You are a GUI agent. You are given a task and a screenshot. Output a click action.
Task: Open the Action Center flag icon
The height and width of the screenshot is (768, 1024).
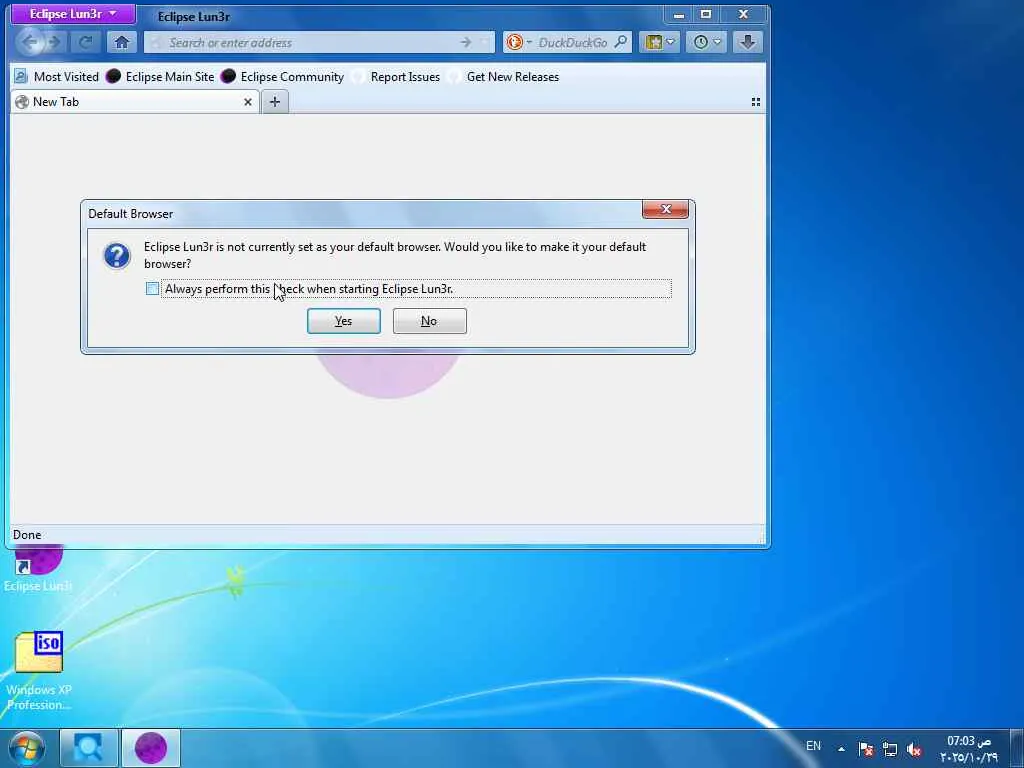coord(865,749)
